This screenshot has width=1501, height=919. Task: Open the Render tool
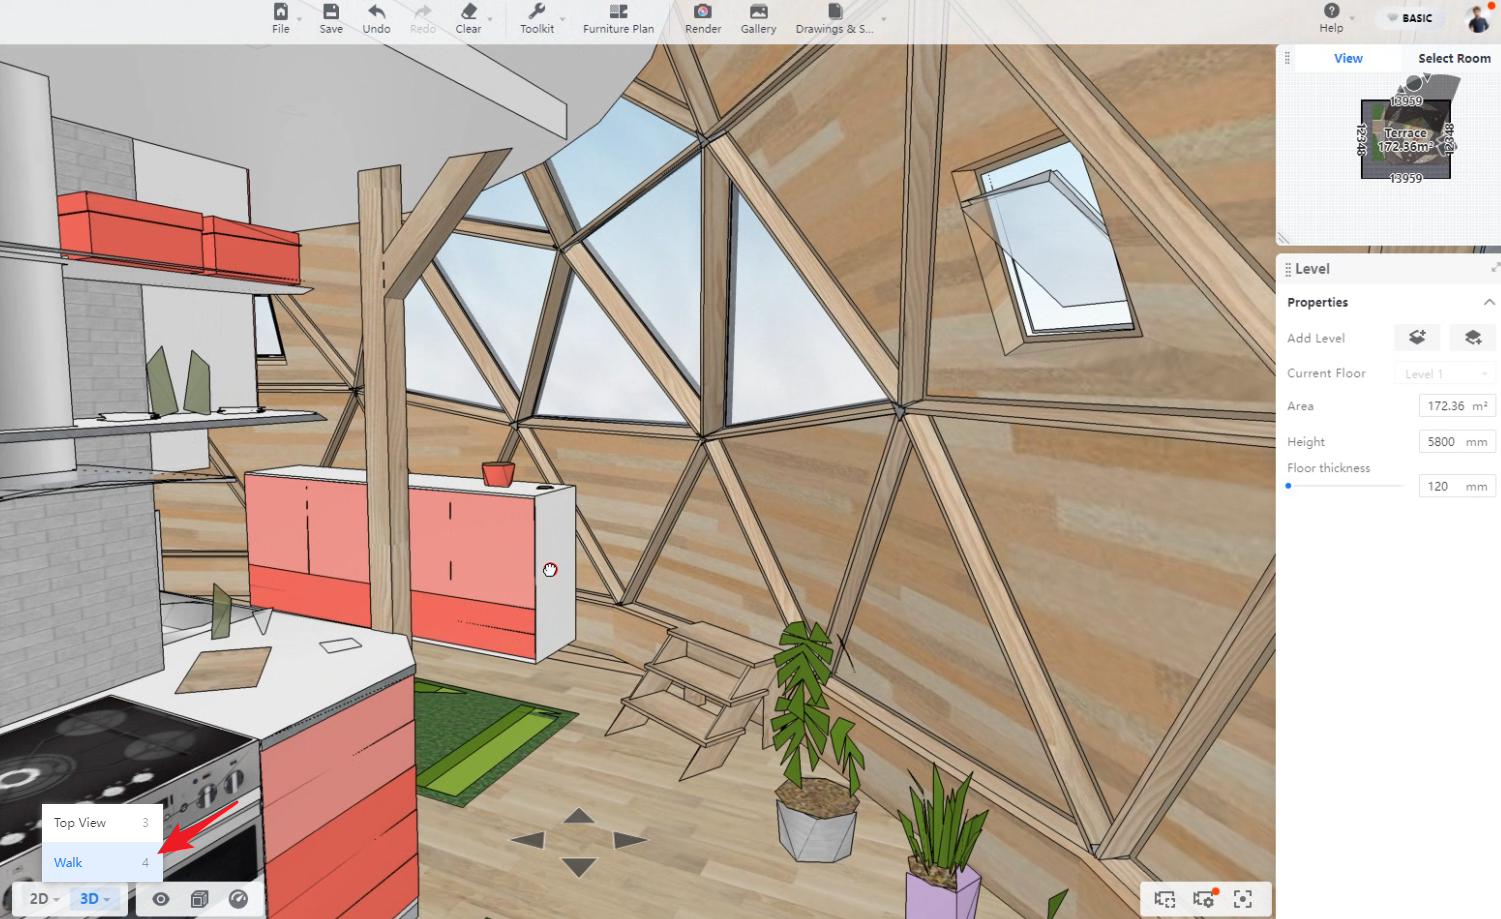click(702, 18)
